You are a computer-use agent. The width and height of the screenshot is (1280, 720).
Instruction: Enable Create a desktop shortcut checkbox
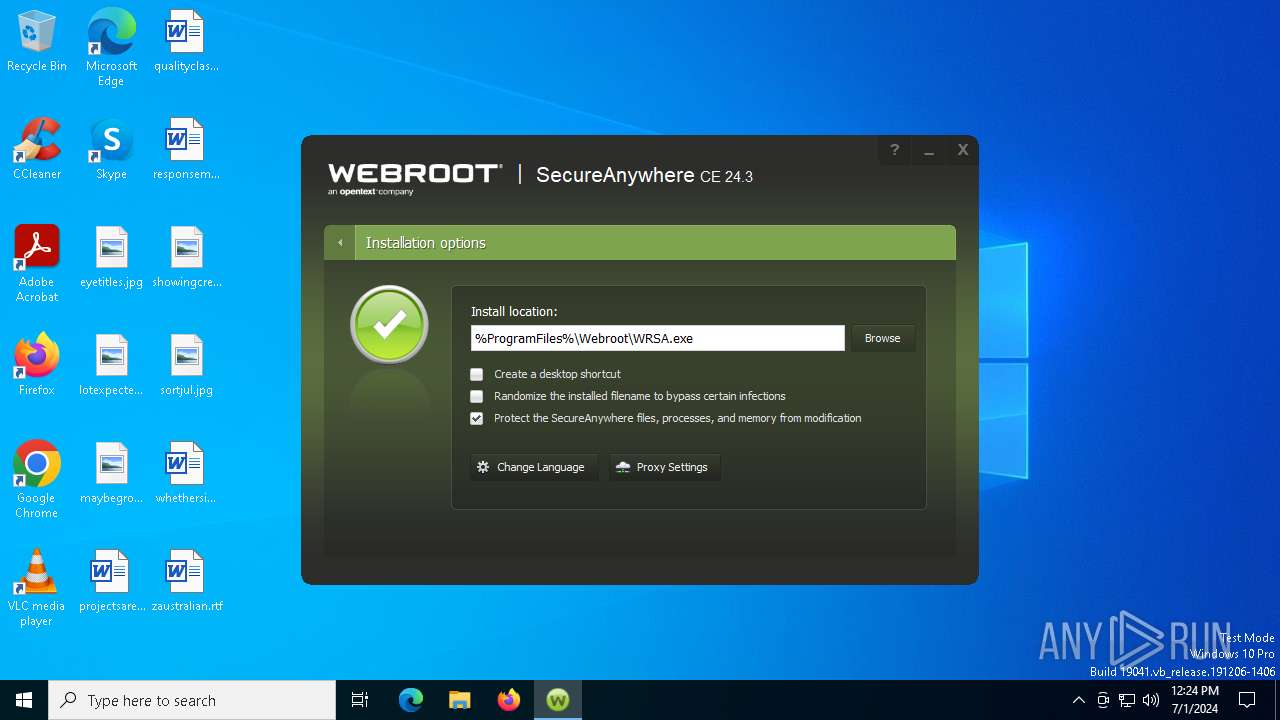(x=477, y=374)
